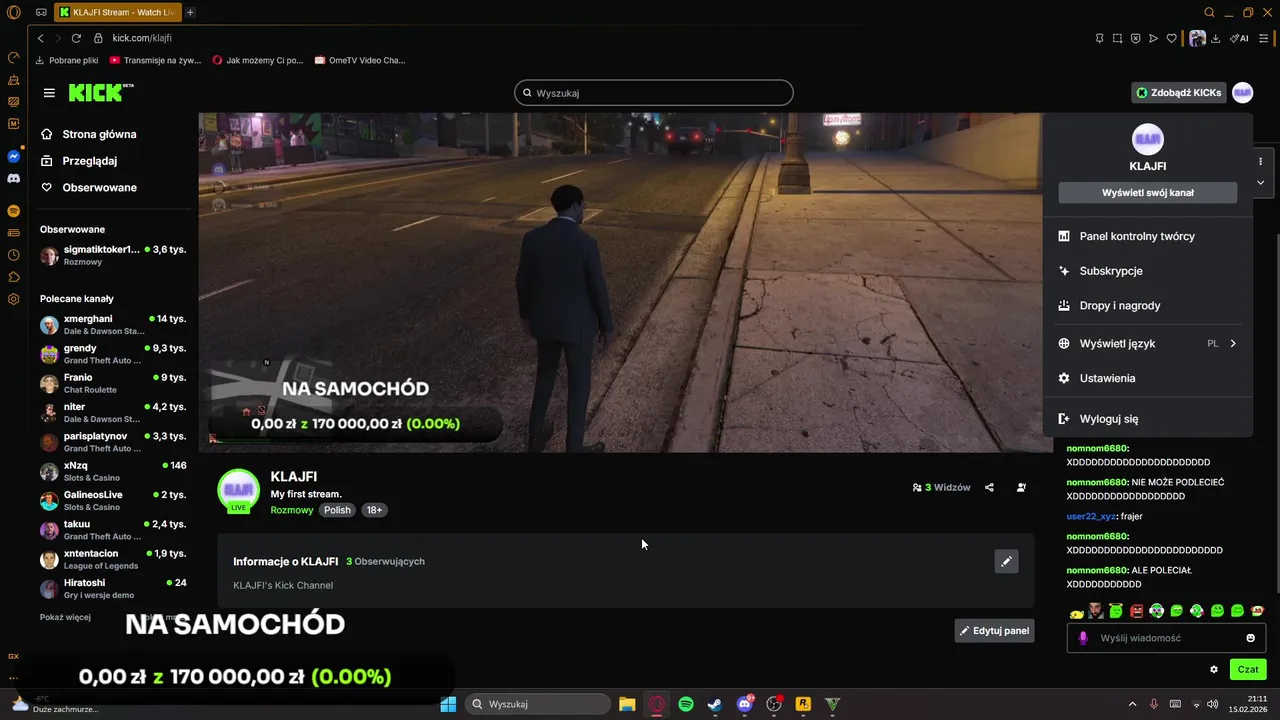
Task: Click the browser address bar URL
Action: click(x=142, y=38)
